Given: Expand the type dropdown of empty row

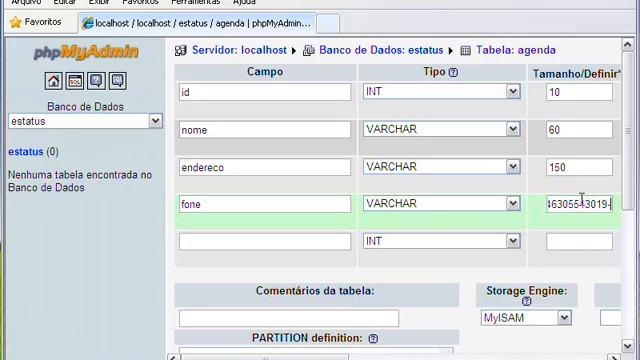Looking at the screenshot, I should click(x=513, y=241).
